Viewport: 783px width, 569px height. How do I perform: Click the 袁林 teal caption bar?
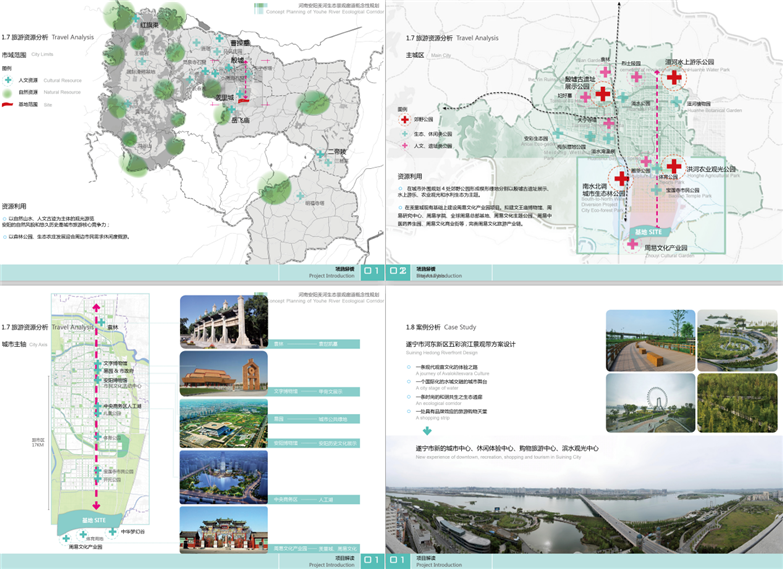click(316, 344)
